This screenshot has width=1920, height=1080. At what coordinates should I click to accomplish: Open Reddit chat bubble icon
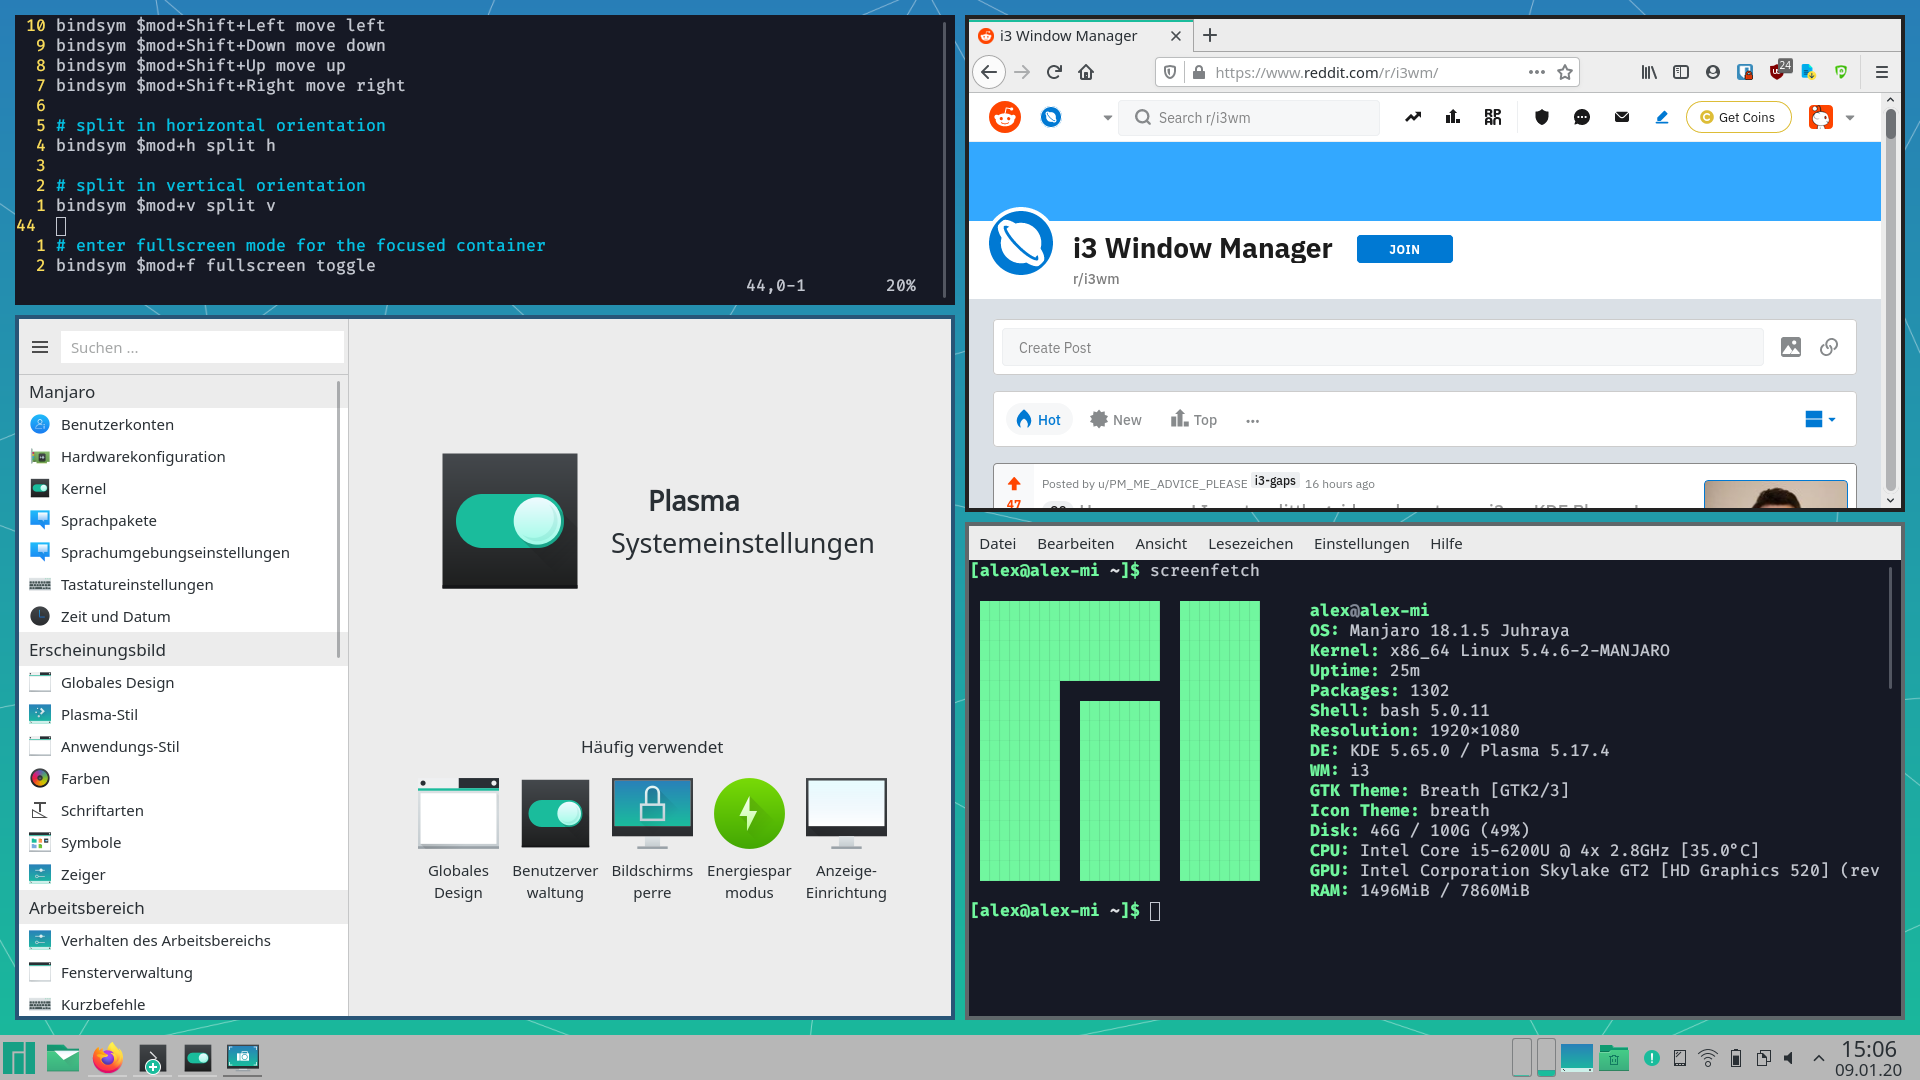[x=1582, y=117]
